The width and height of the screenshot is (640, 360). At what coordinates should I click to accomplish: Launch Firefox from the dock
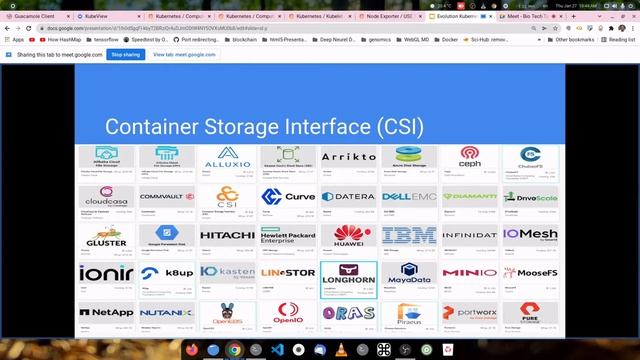point(192,350)
